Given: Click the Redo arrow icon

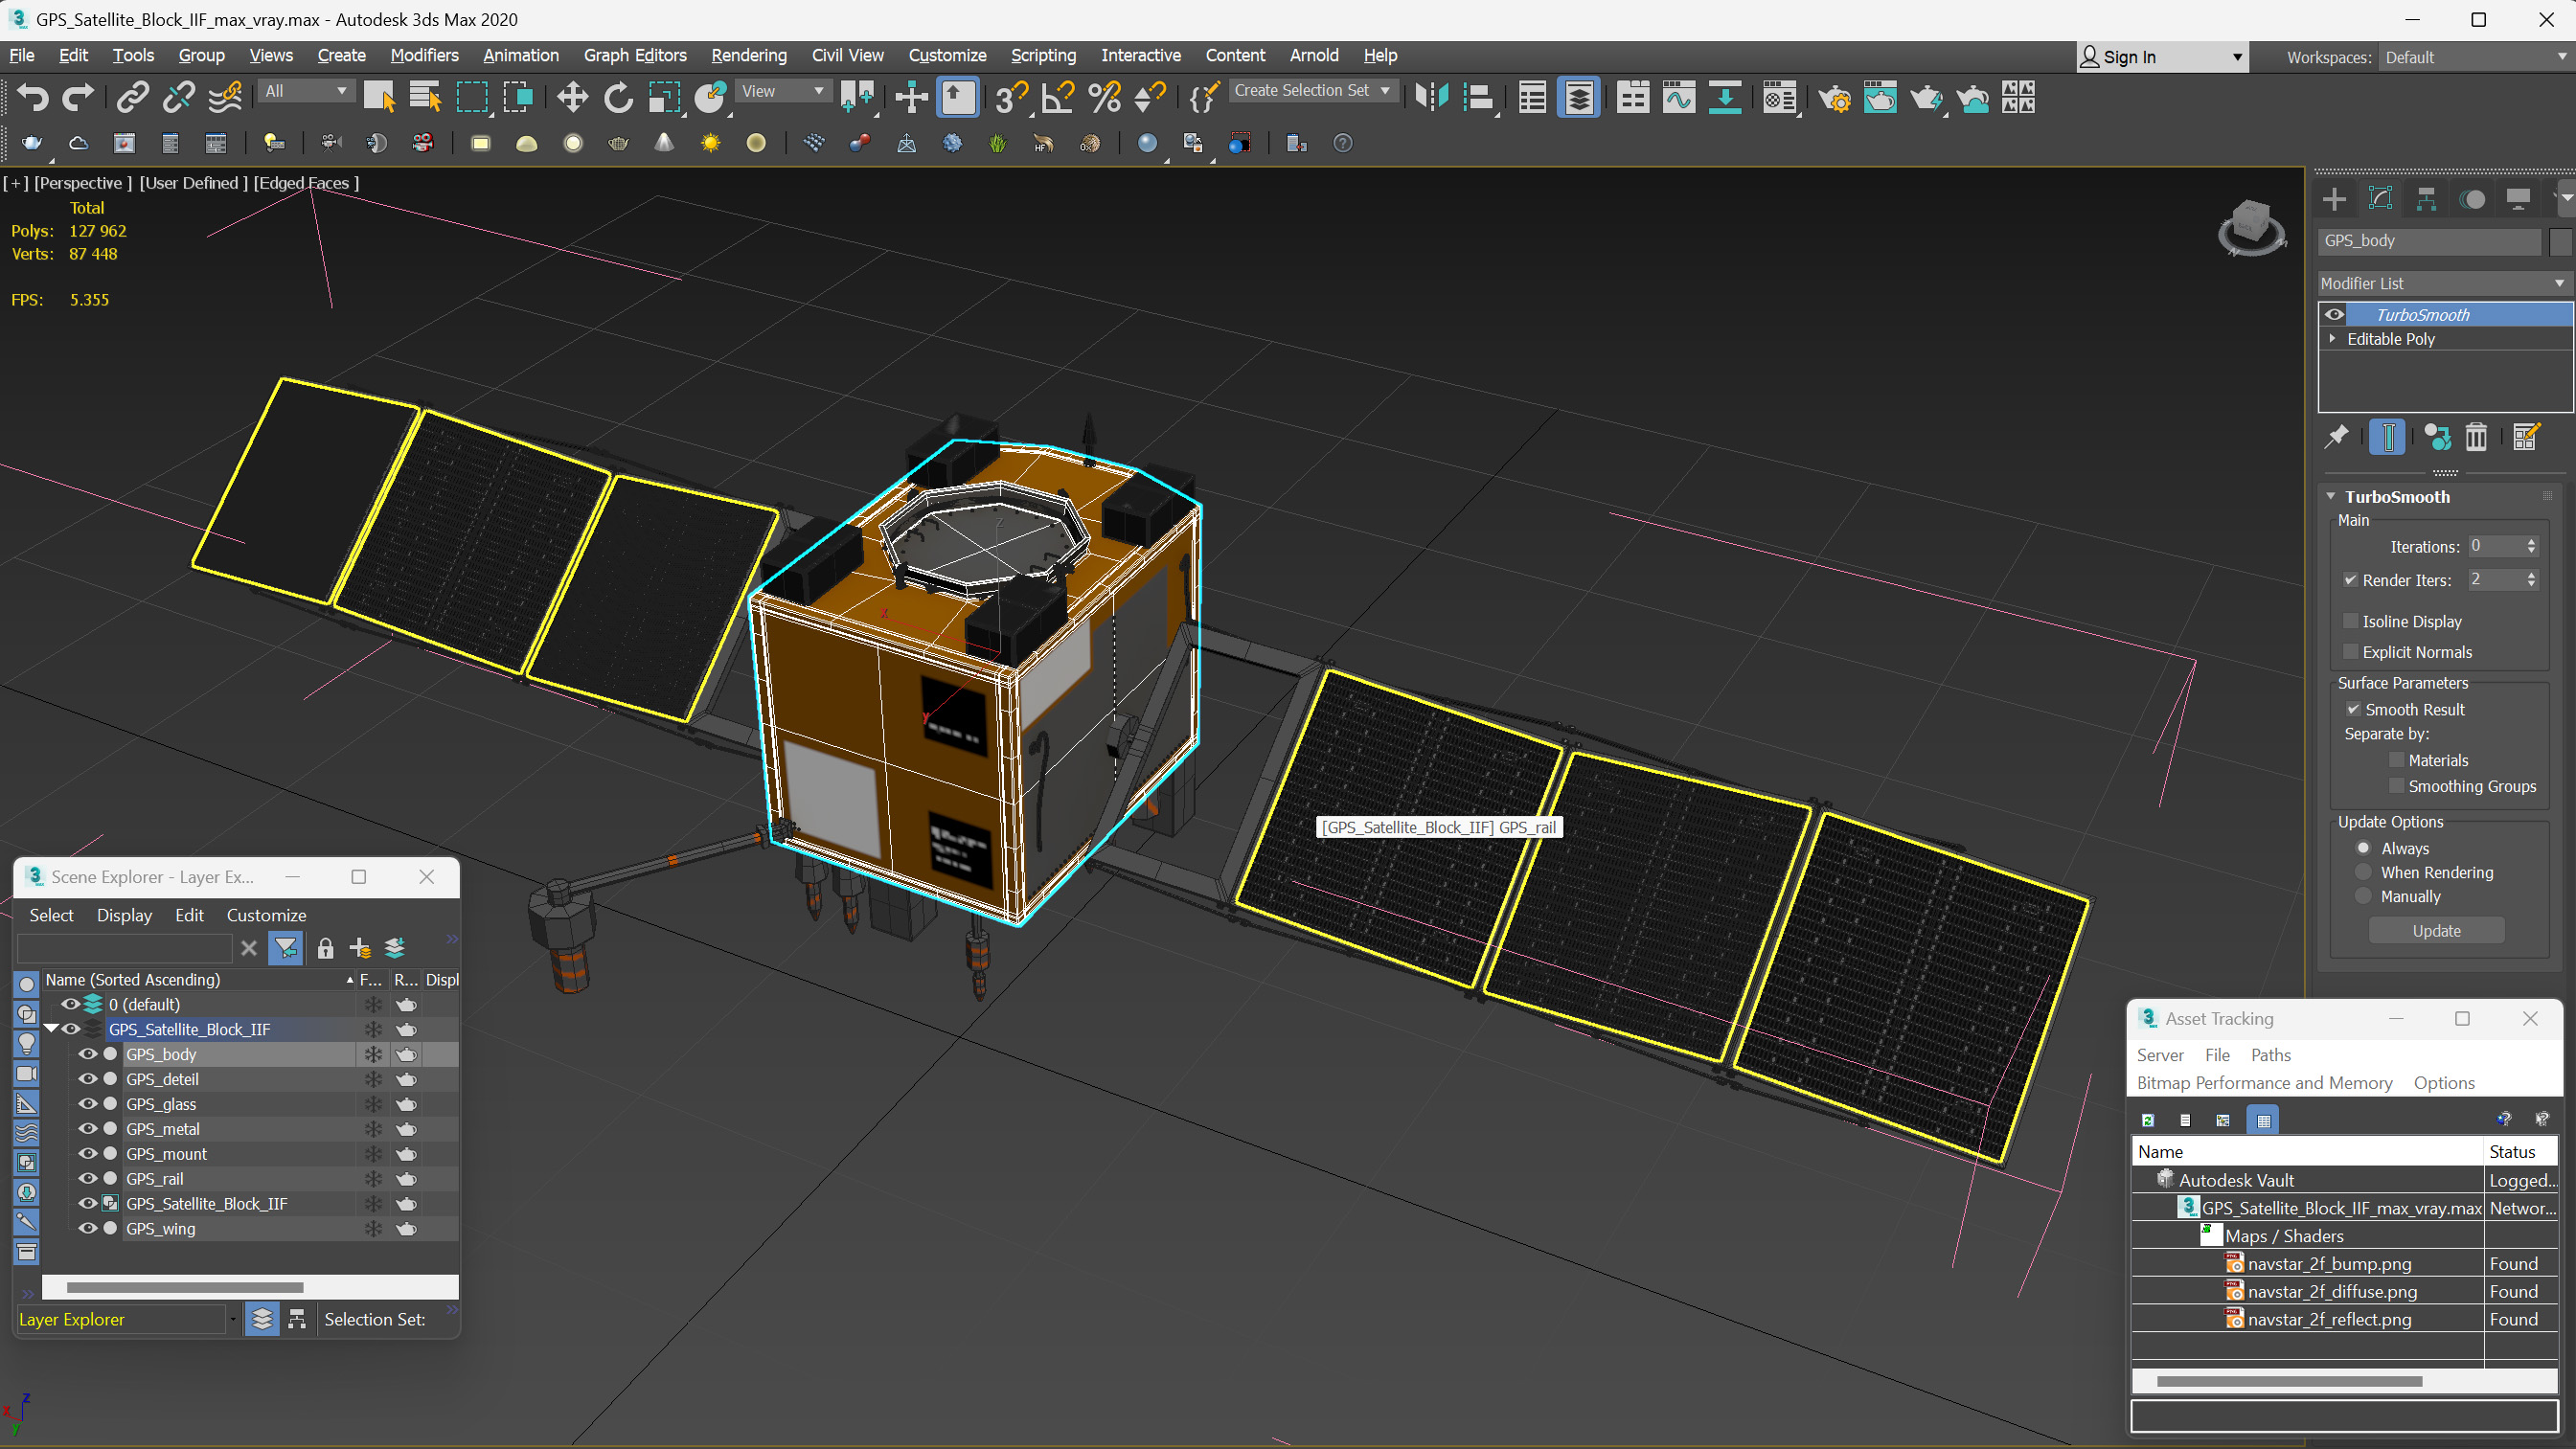Looking at the screenshot, I should pyautogui.click(x=78, y=97).
